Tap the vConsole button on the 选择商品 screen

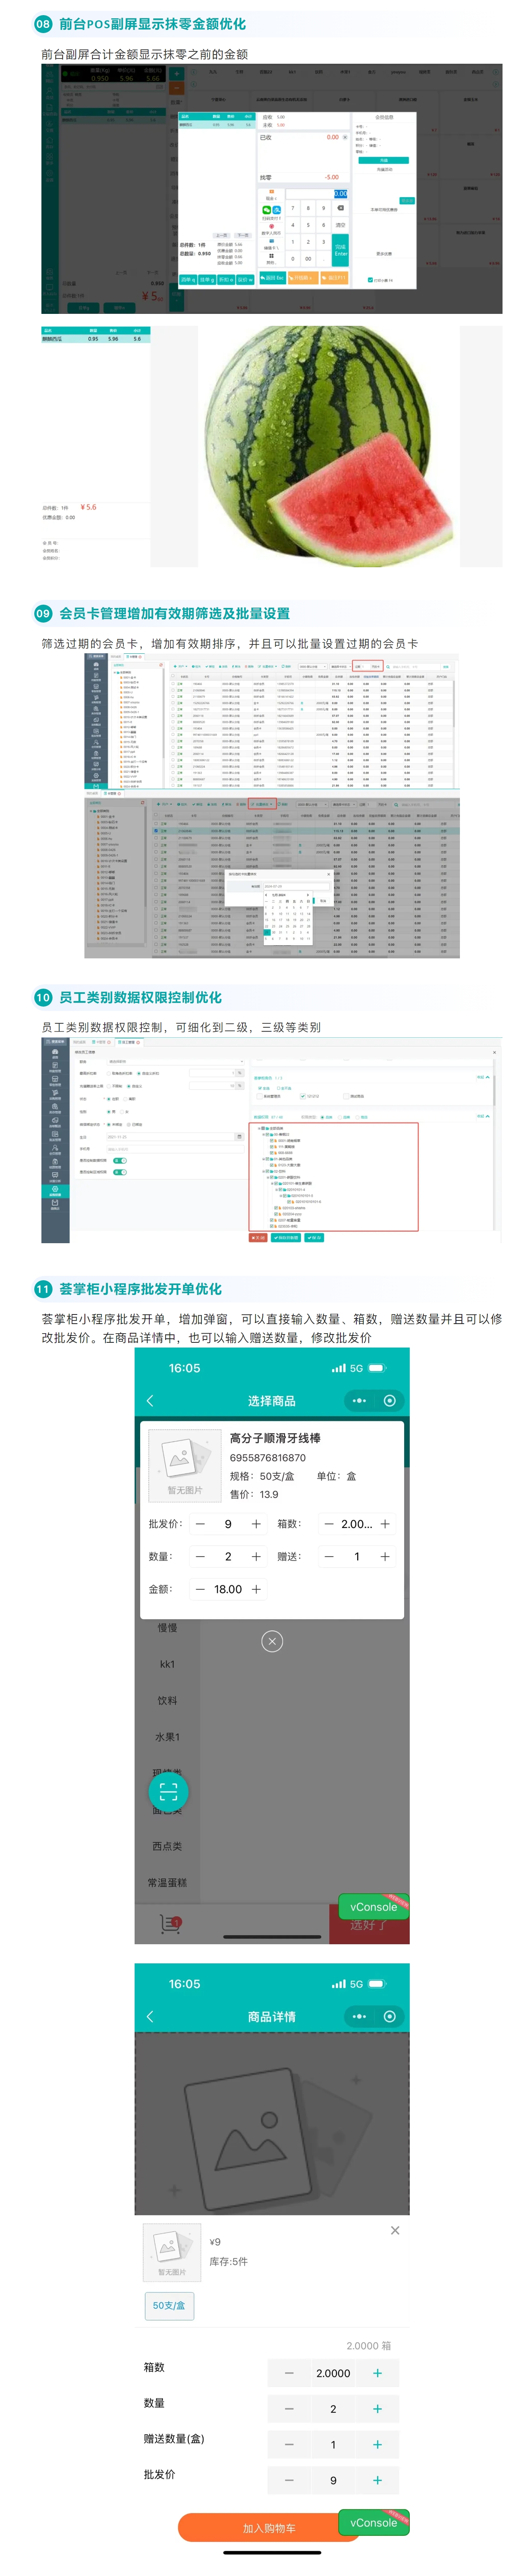[373, 1907]
